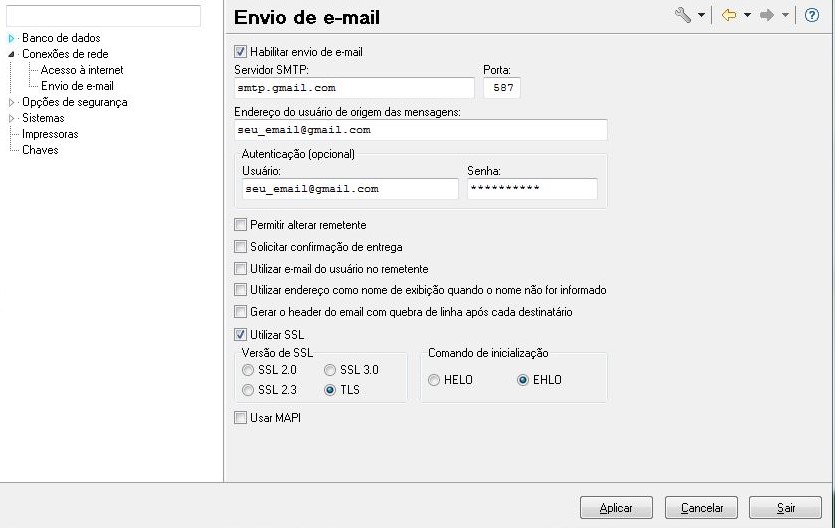This screenshot has height=528, width=835.
Task: Toggle the Usar MAPI checkbox
Action: click(240, 418)
